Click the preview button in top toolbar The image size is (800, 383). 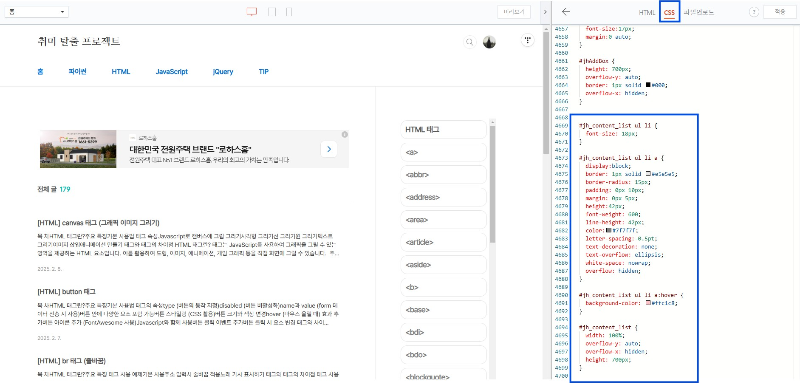pyautogui.click(x=514, y=12)
